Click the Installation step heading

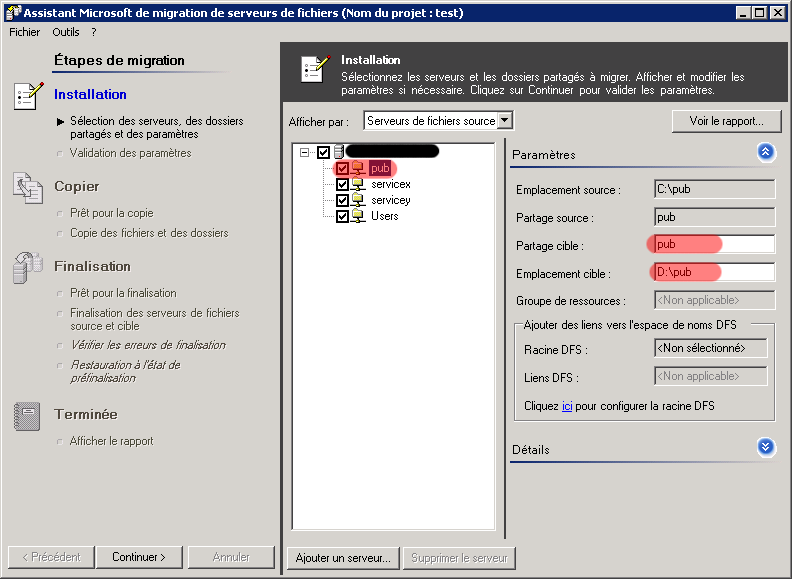(90, 94)
